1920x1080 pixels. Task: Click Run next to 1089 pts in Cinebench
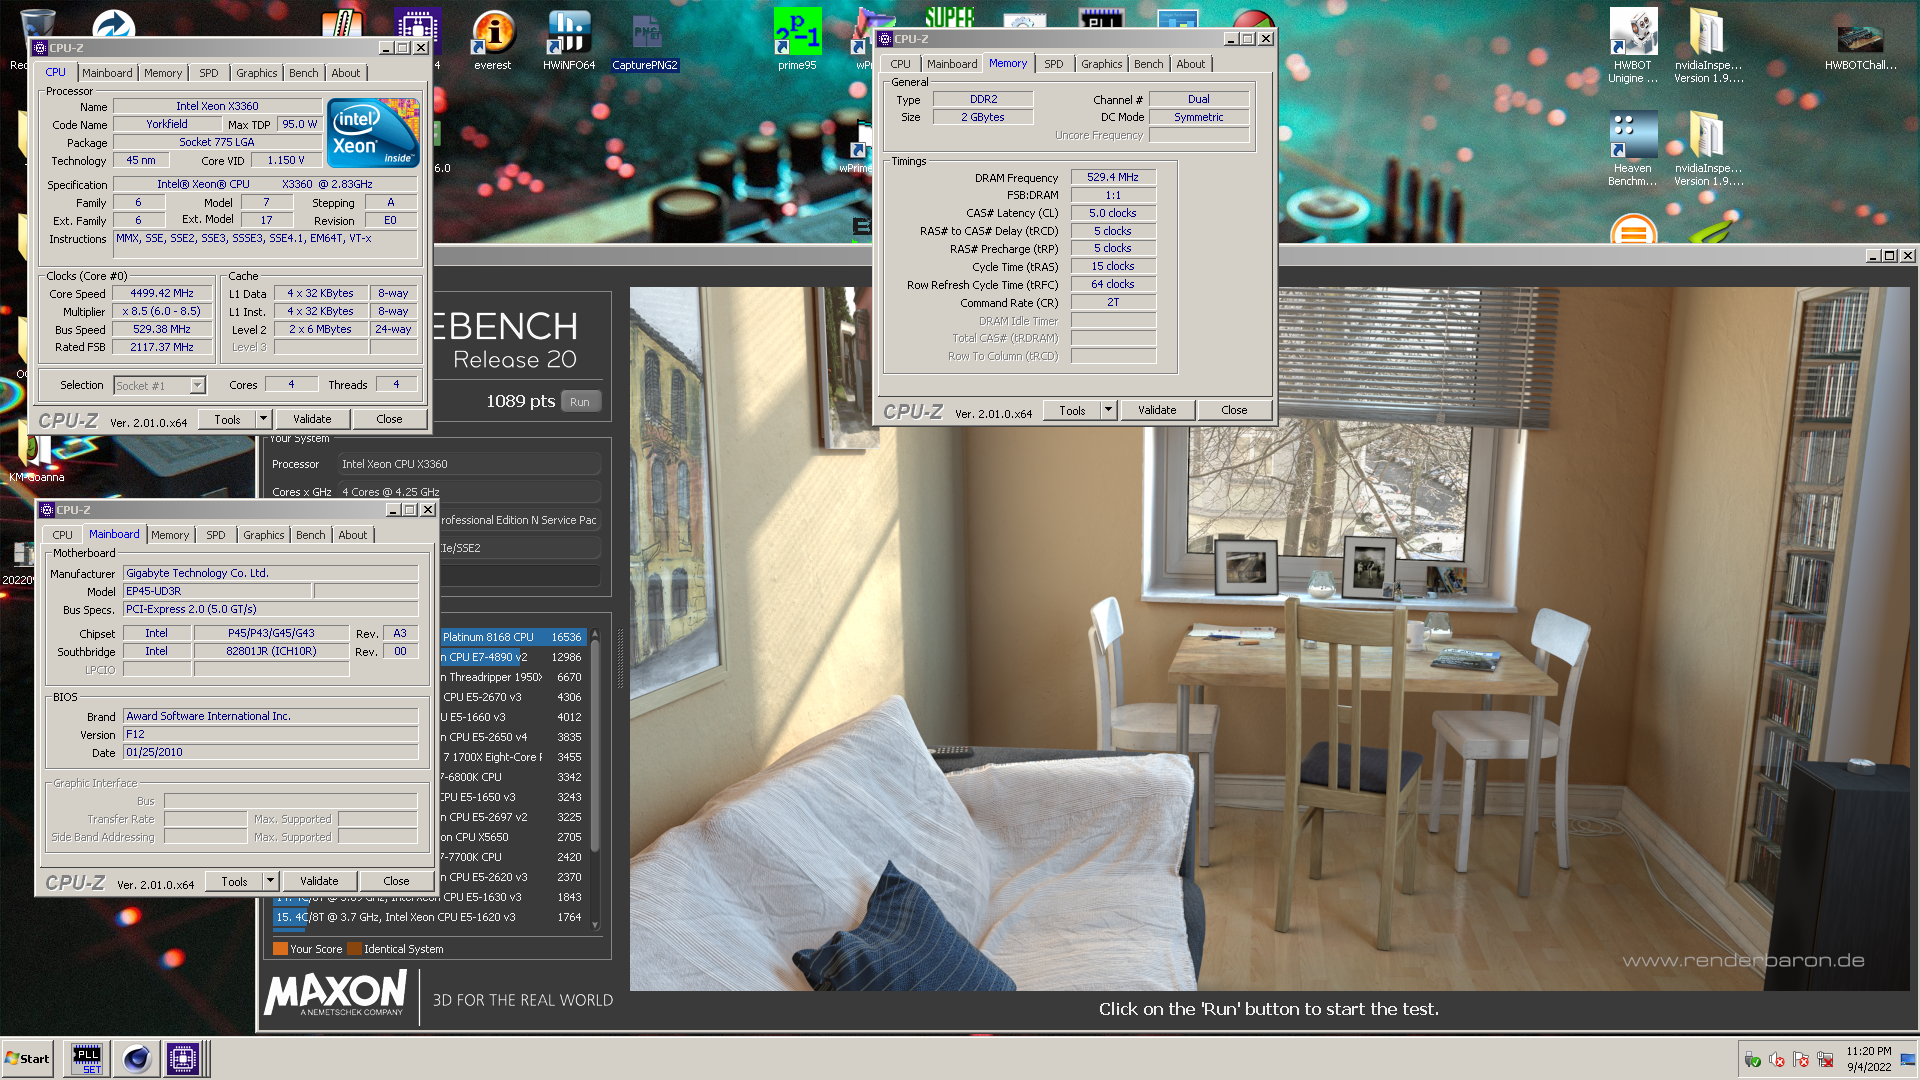(x=580, y=402)
